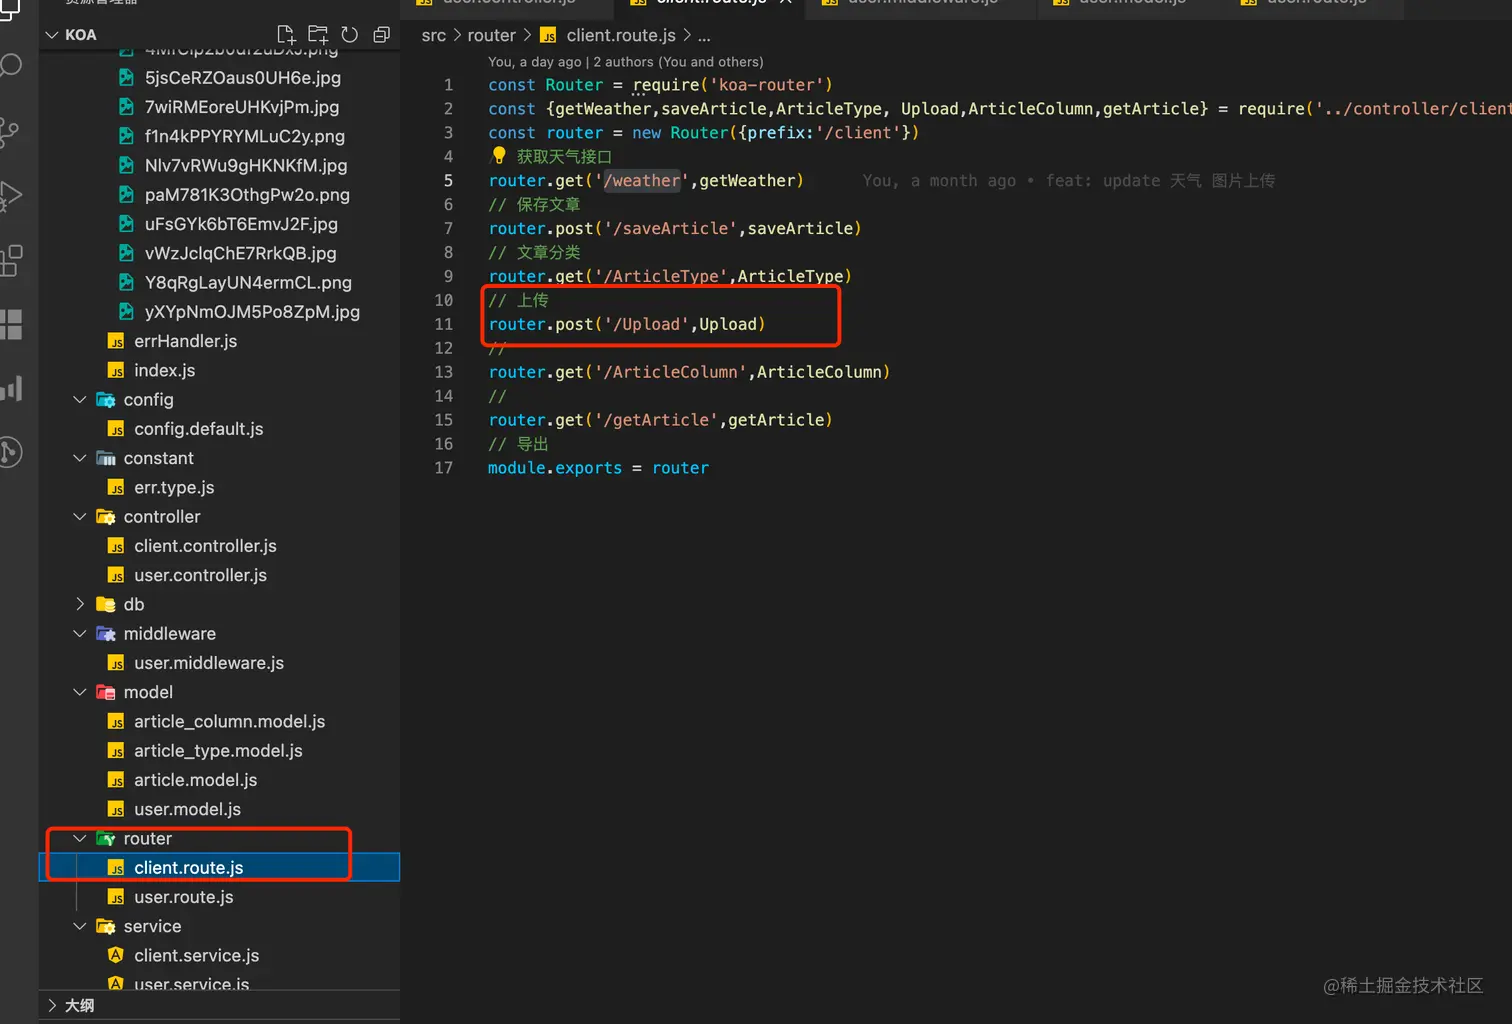Open yXYpNmOJM5Po8ZpM.jpg in the explorer
The height and width of the screenshot is (1024, 1512).
coord(252,311)
